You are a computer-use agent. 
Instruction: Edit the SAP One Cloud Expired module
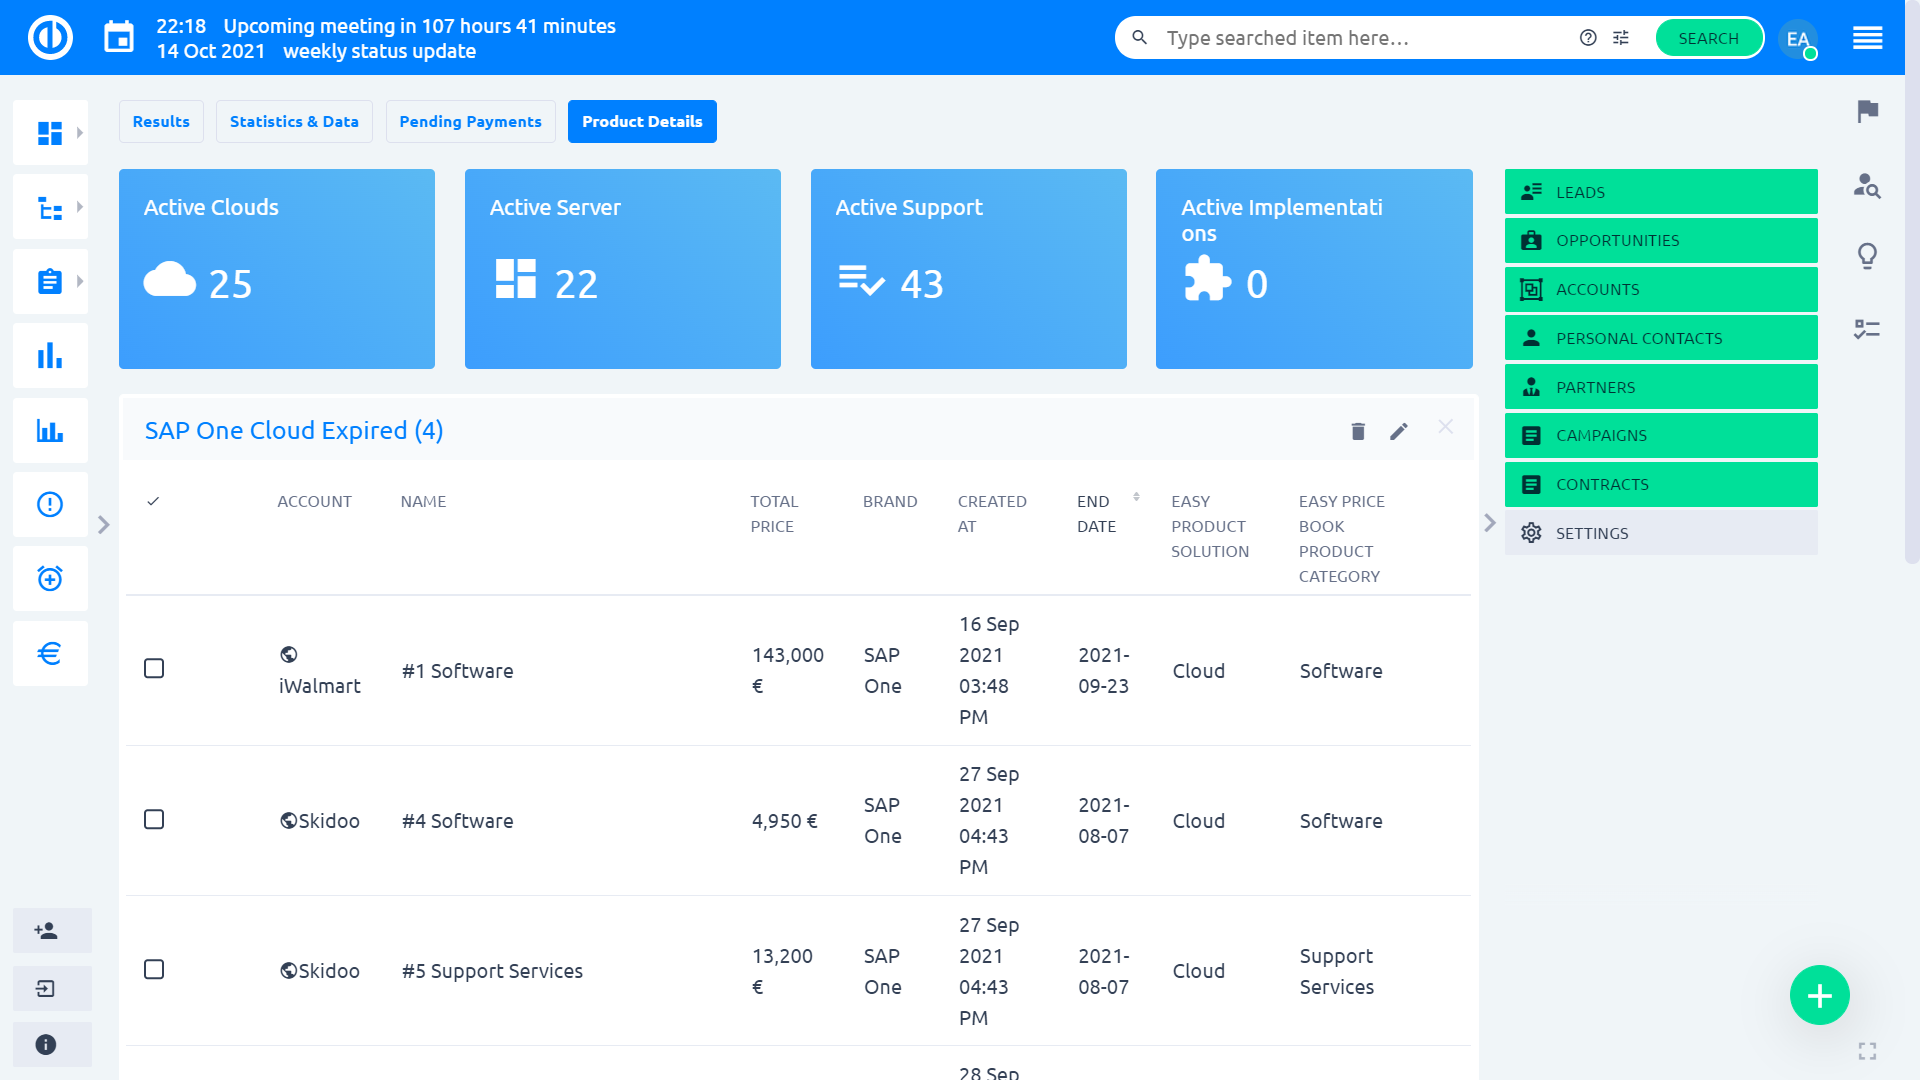pyautogui.click(x=1399, y=431)
